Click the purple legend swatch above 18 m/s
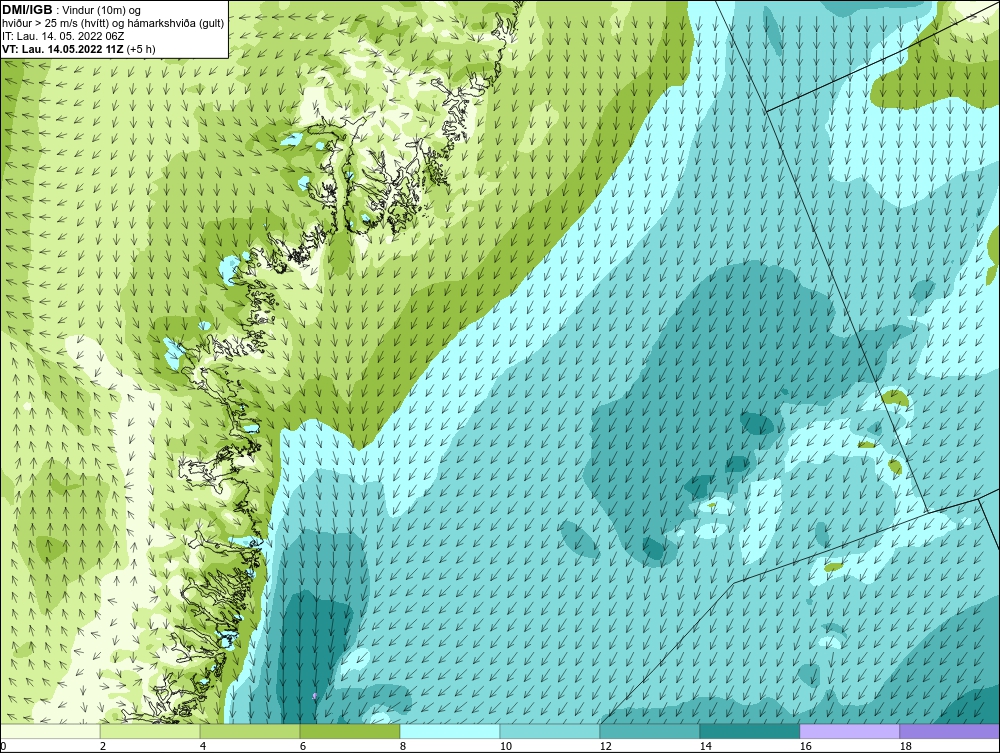Image resolution: width=1000 pixels, height=753 pixels. (950, 731)
